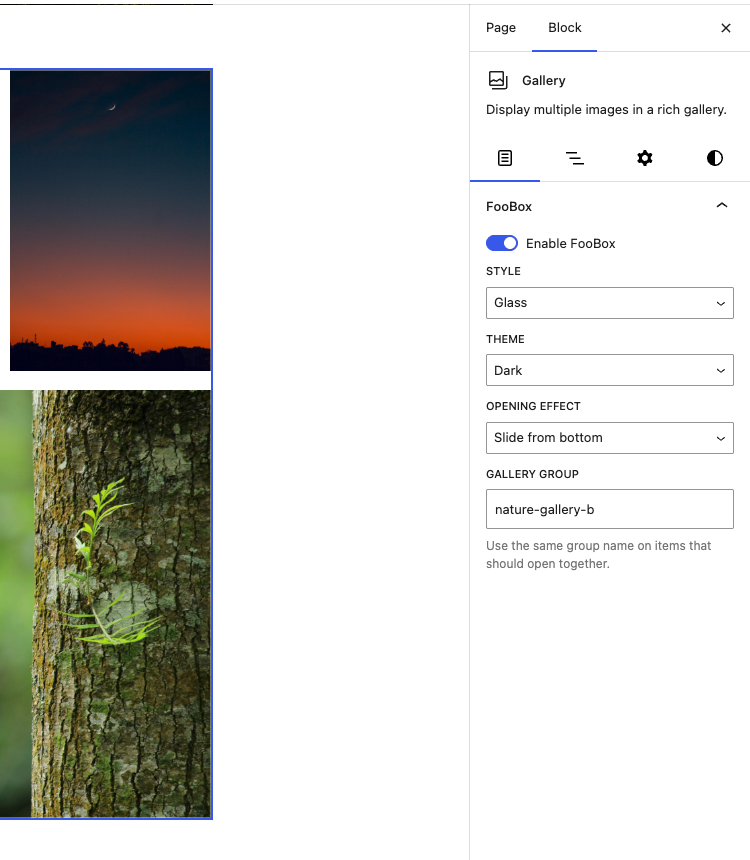Click the FooBox panel heading
750x860 pixels.
pos(509,206)
